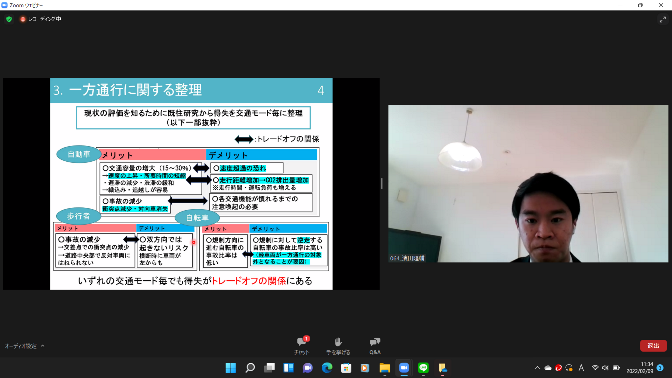Leave the webinar with red button
Image resolution: width=672 pixels, height=378 pixels.
click(x=653, y=345)
